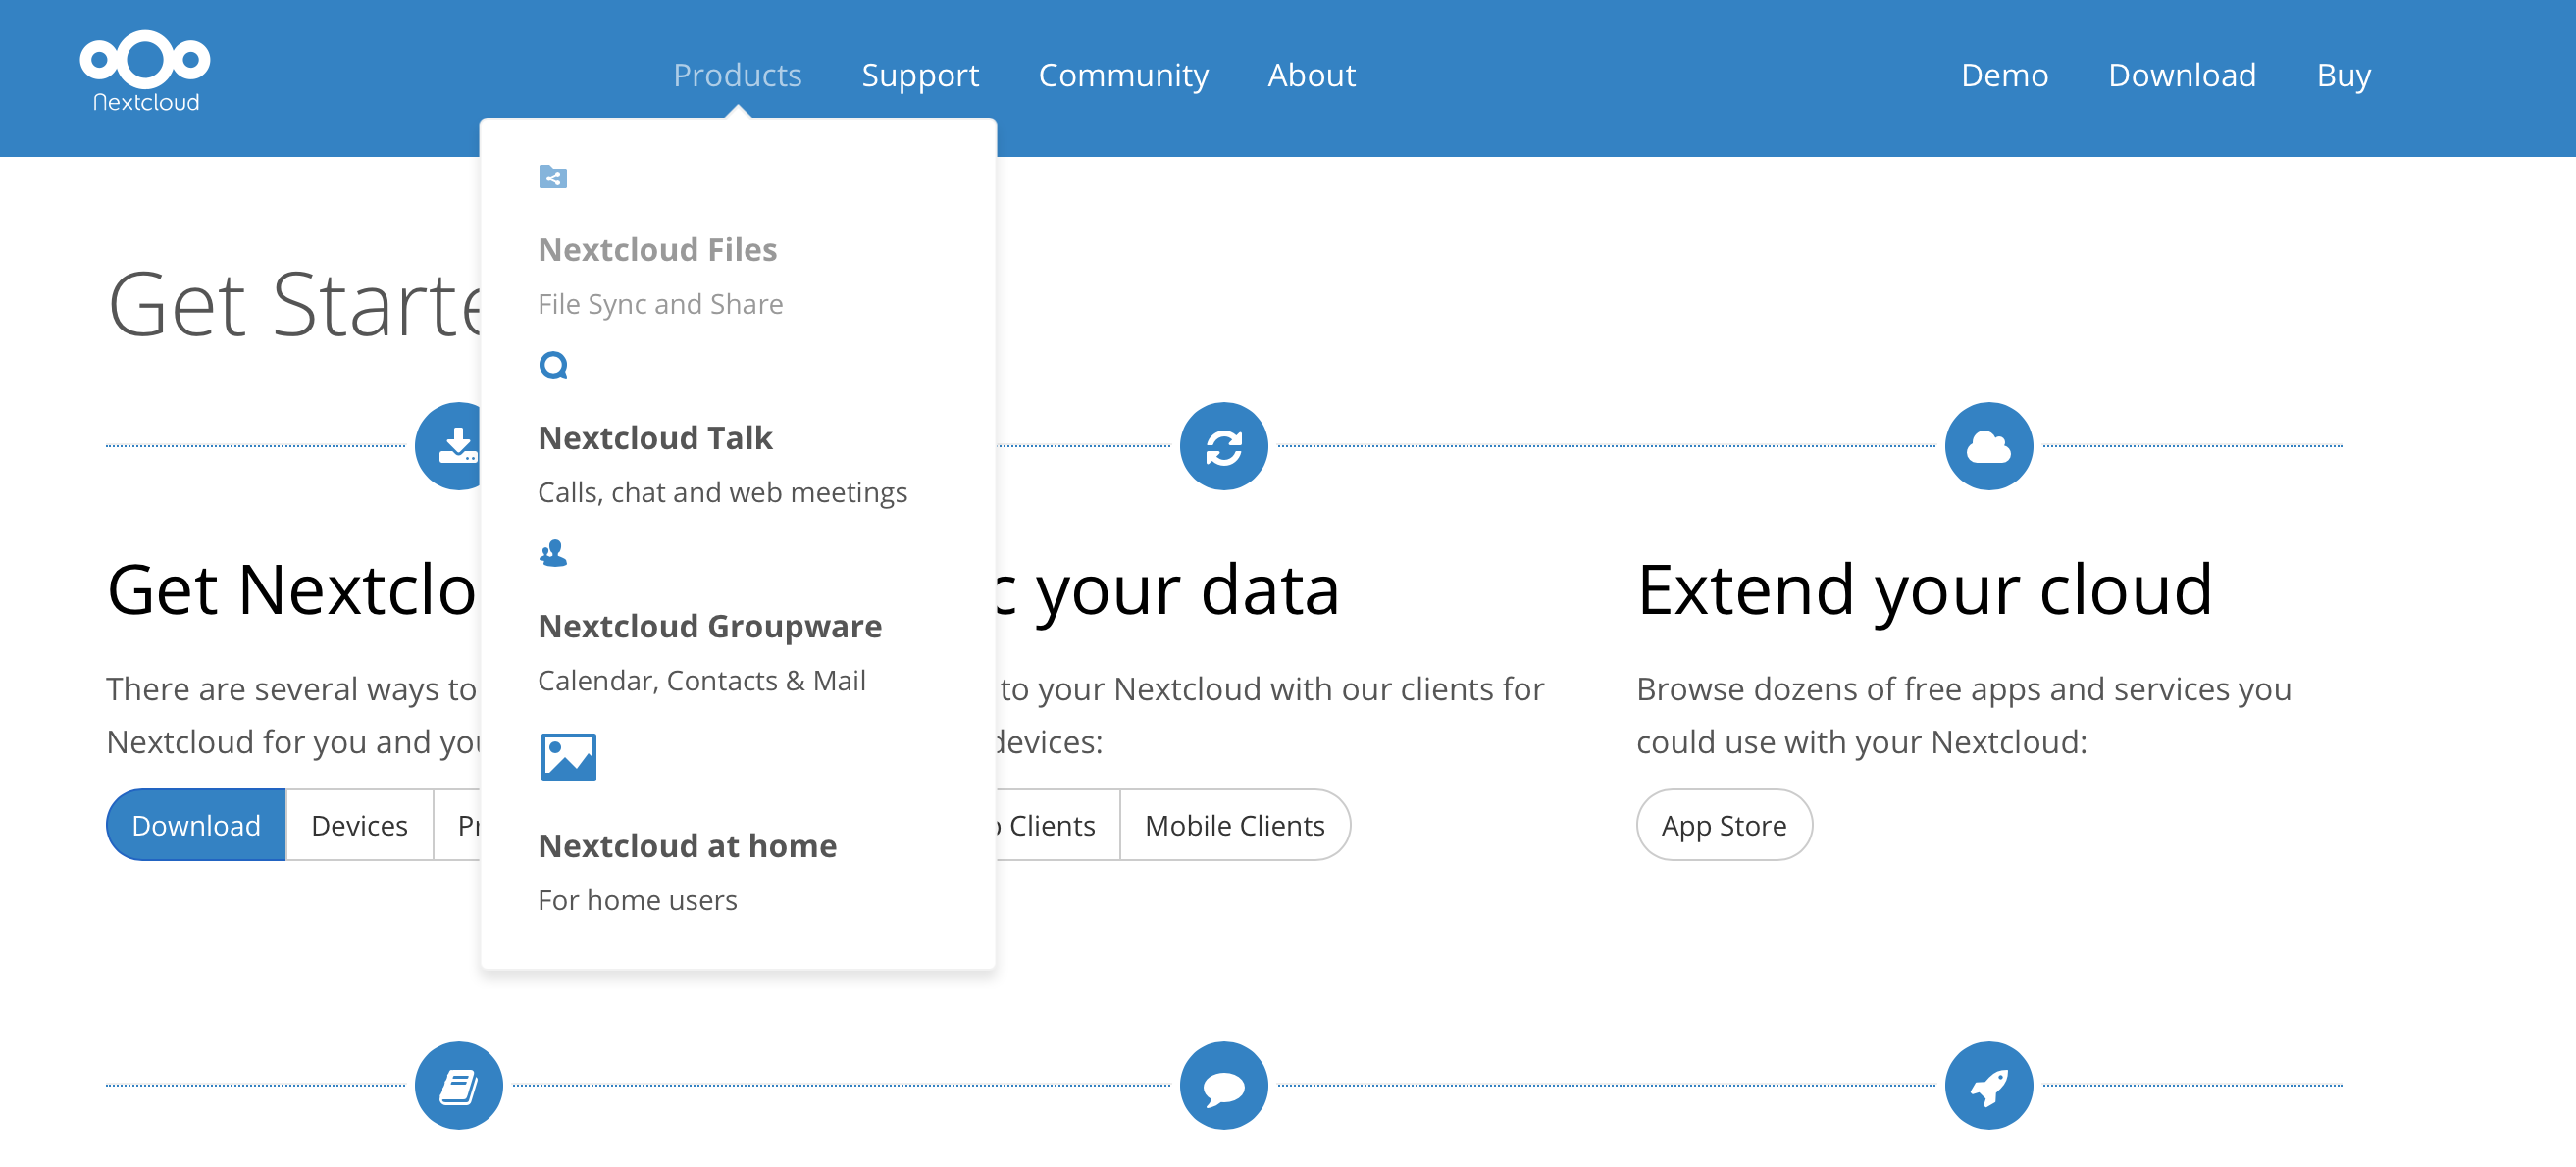Select the Nextcloud Files share icon
The width and height of the screenshot is (2576, 1167).
click(x=554, y=177)
